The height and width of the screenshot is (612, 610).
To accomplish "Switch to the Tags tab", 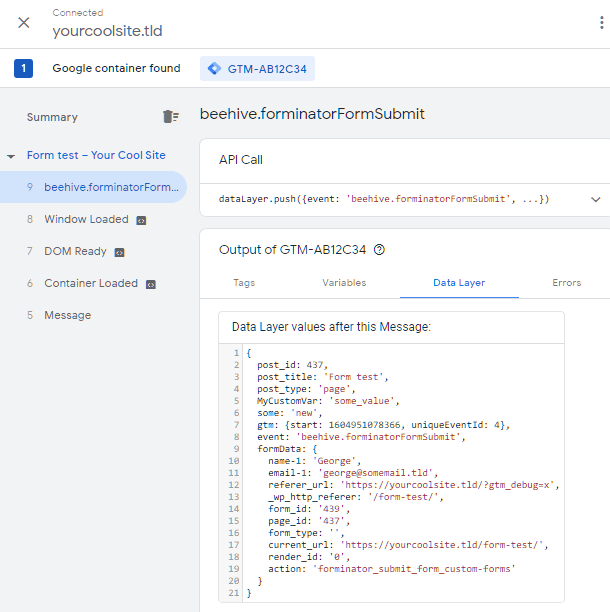I will pyautogui.click(x=244, y=283).
